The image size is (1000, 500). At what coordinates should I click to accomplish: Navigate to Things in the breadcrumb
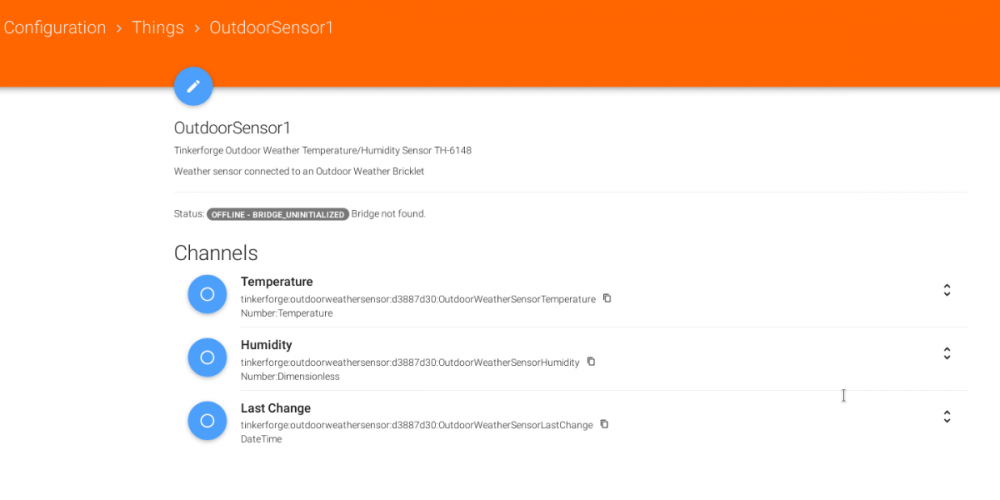(158, 28)
